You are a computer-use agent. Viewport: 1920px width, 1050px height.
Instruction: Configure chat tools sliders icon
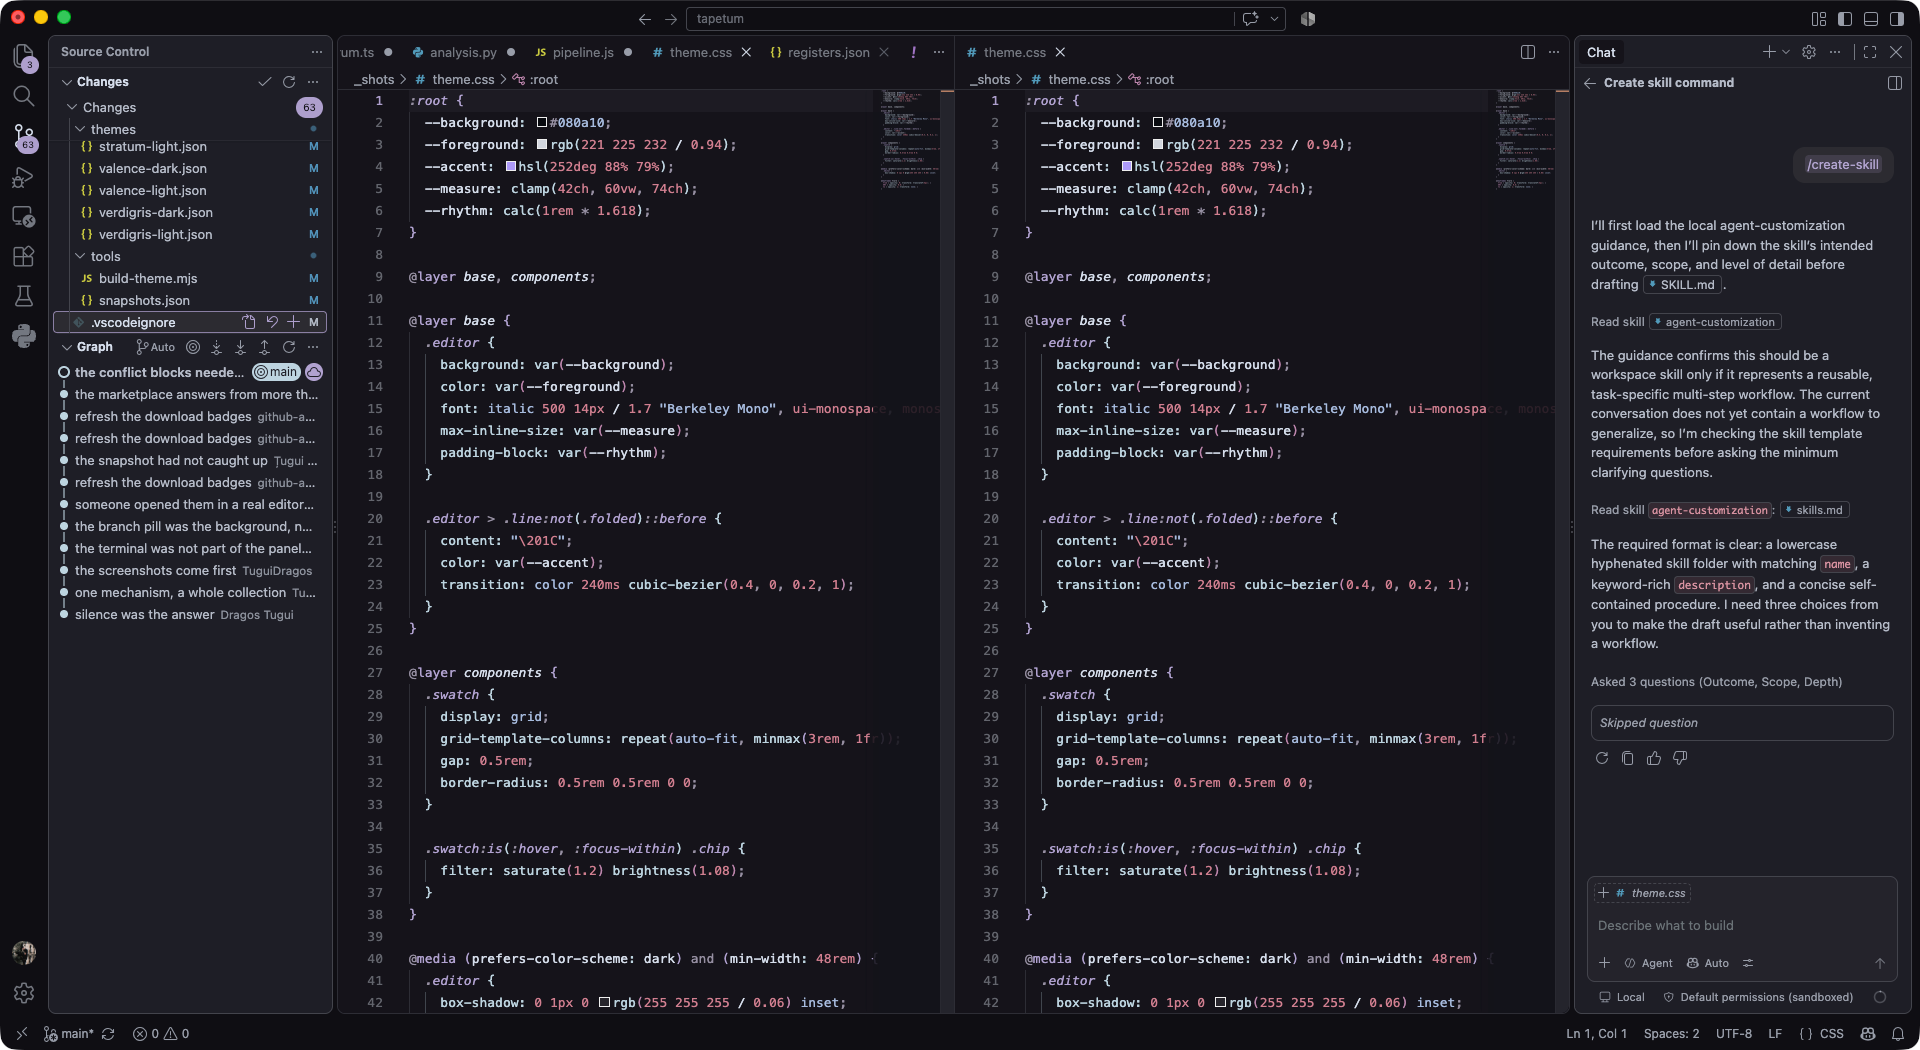click(1748, 963)
